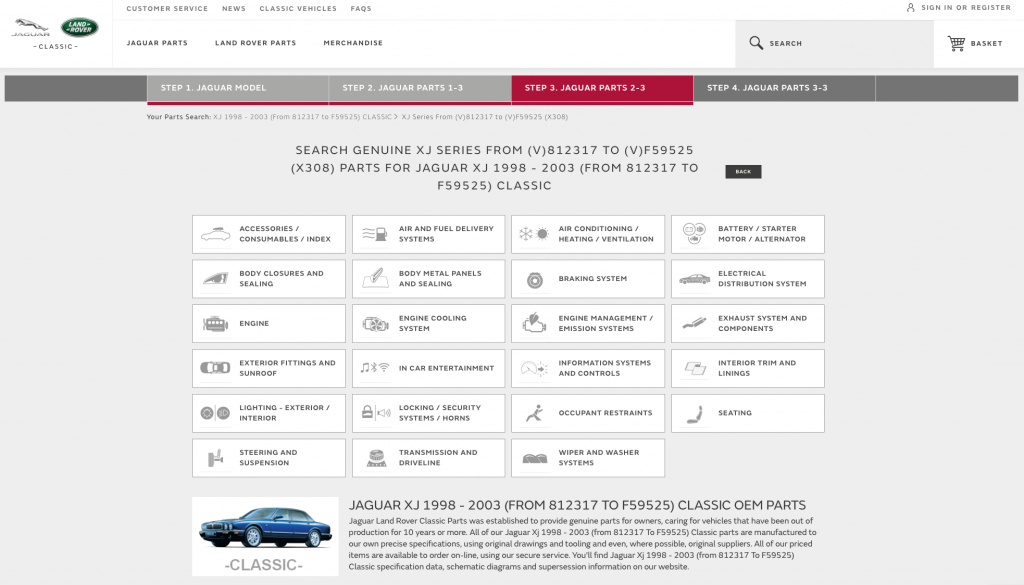The image size is (1024, 585).
Task: Click the Interior Trim panels icon
Action: (x=695, y=369)
